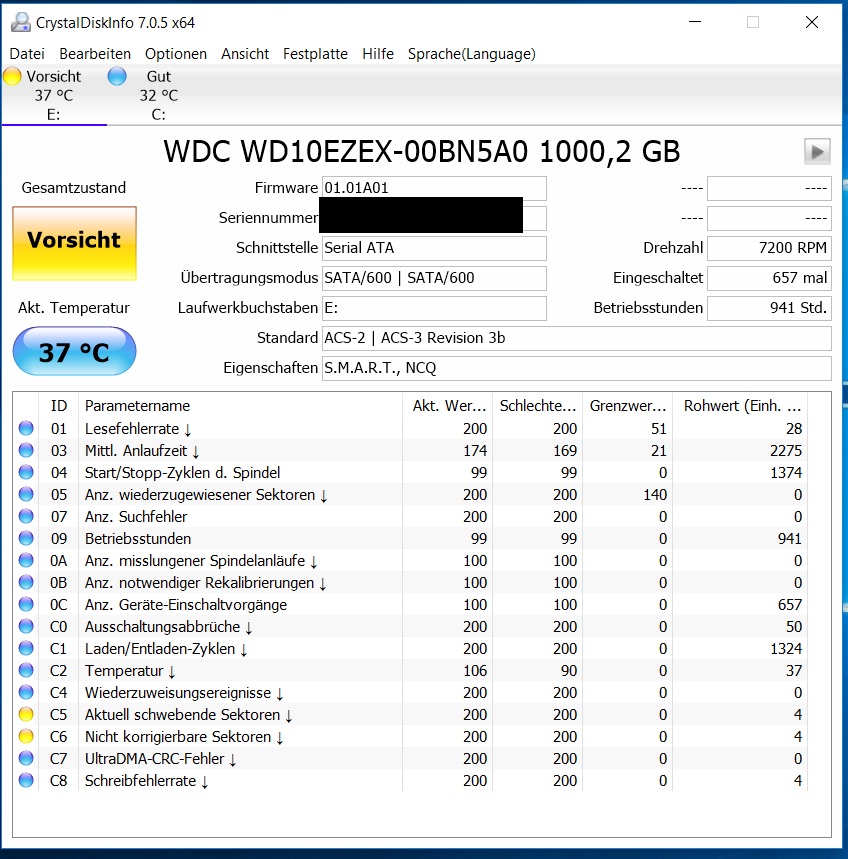Click the Rohwert column header
848x859 pixels.
click(741, 406)
